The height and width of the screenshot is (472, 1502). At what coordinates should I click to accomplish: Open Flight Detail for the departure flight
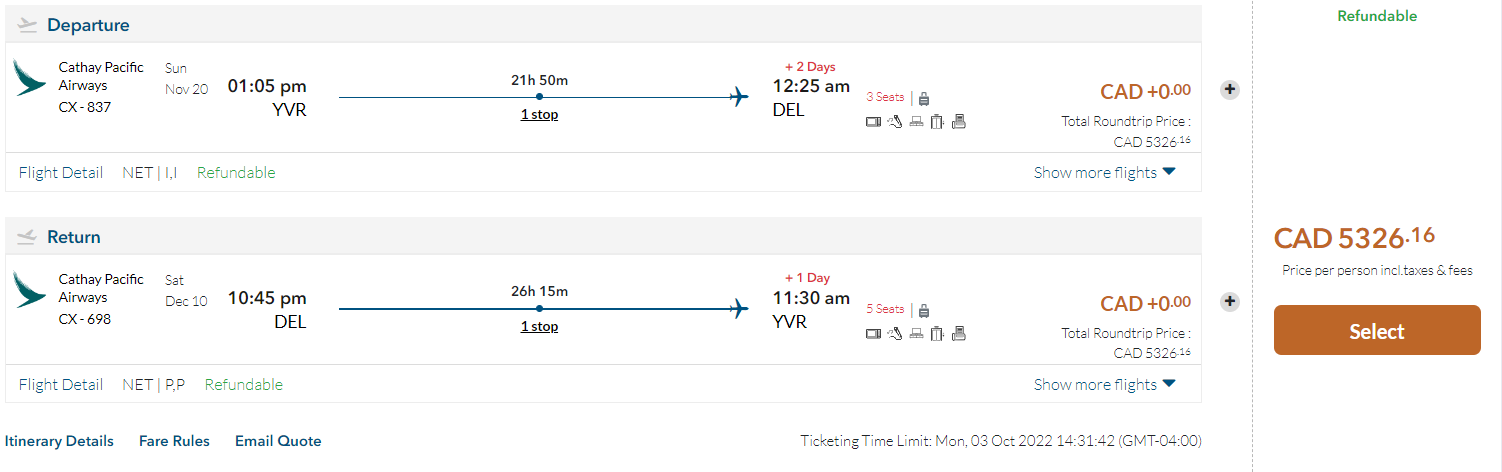[61, 172]
